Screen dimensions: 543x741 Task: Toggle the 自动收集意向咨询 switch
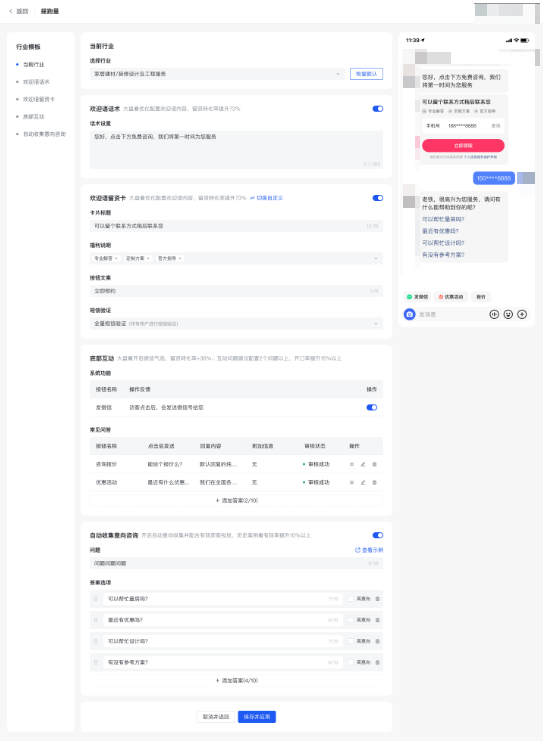(x=378, y=535)
